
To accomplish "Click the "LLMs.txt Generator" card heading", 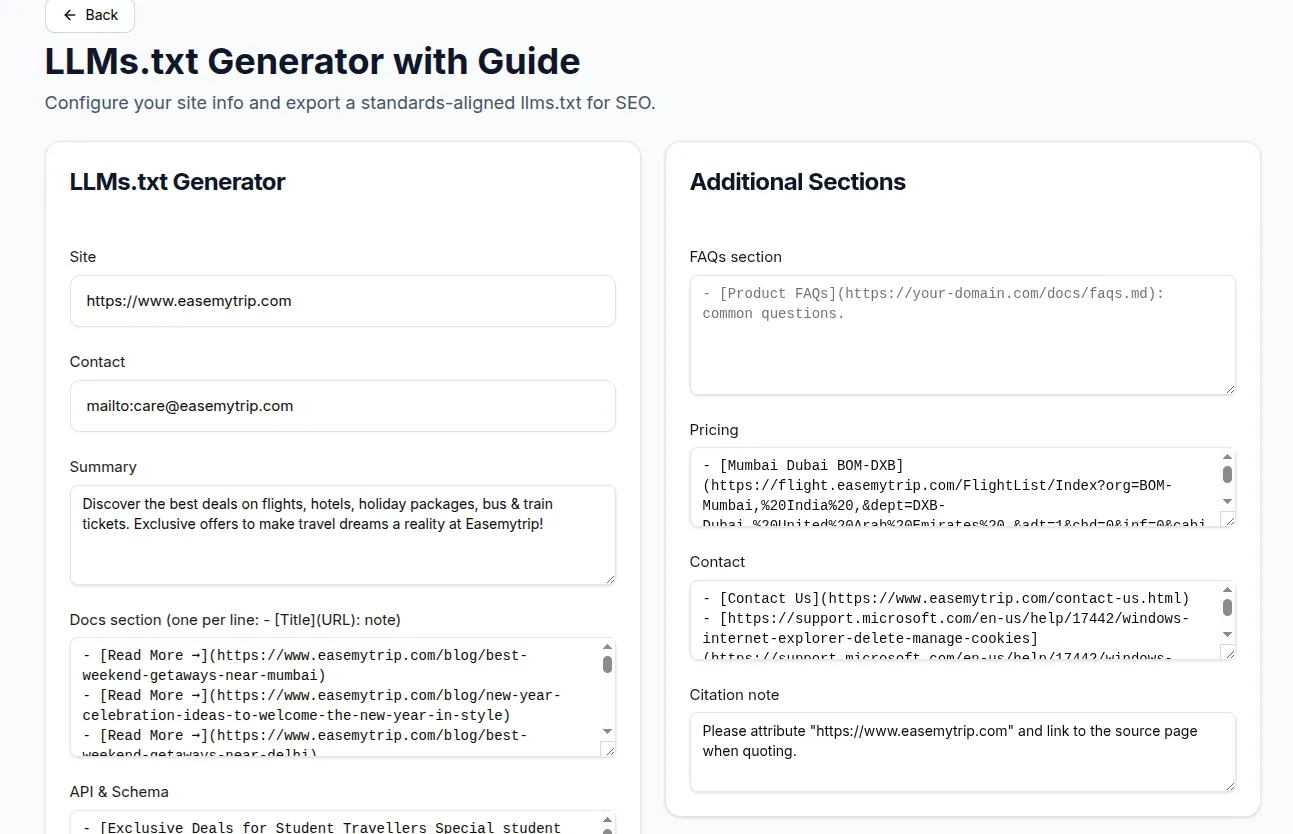I will [x=178, y=182].
